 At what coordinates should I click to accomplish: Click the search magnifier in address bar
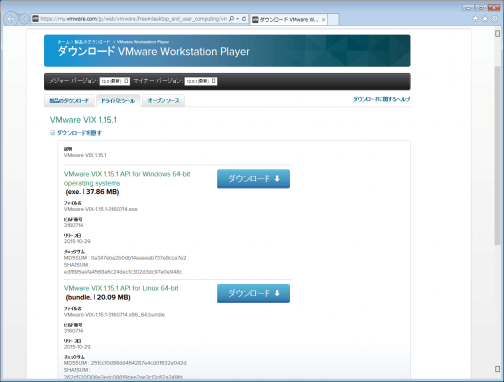coord(232,19)
